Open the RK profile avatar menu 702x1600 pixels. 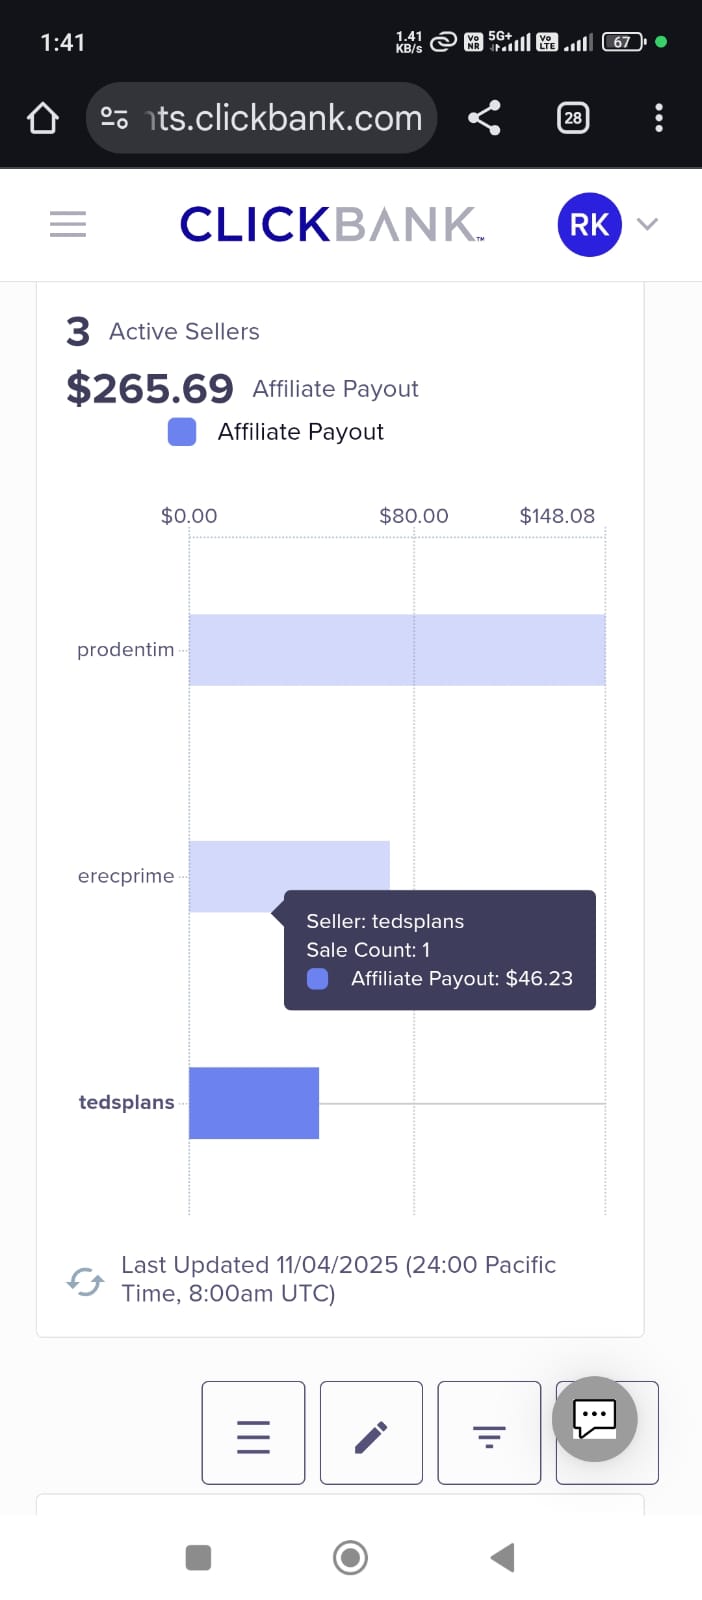pos(589,224)
